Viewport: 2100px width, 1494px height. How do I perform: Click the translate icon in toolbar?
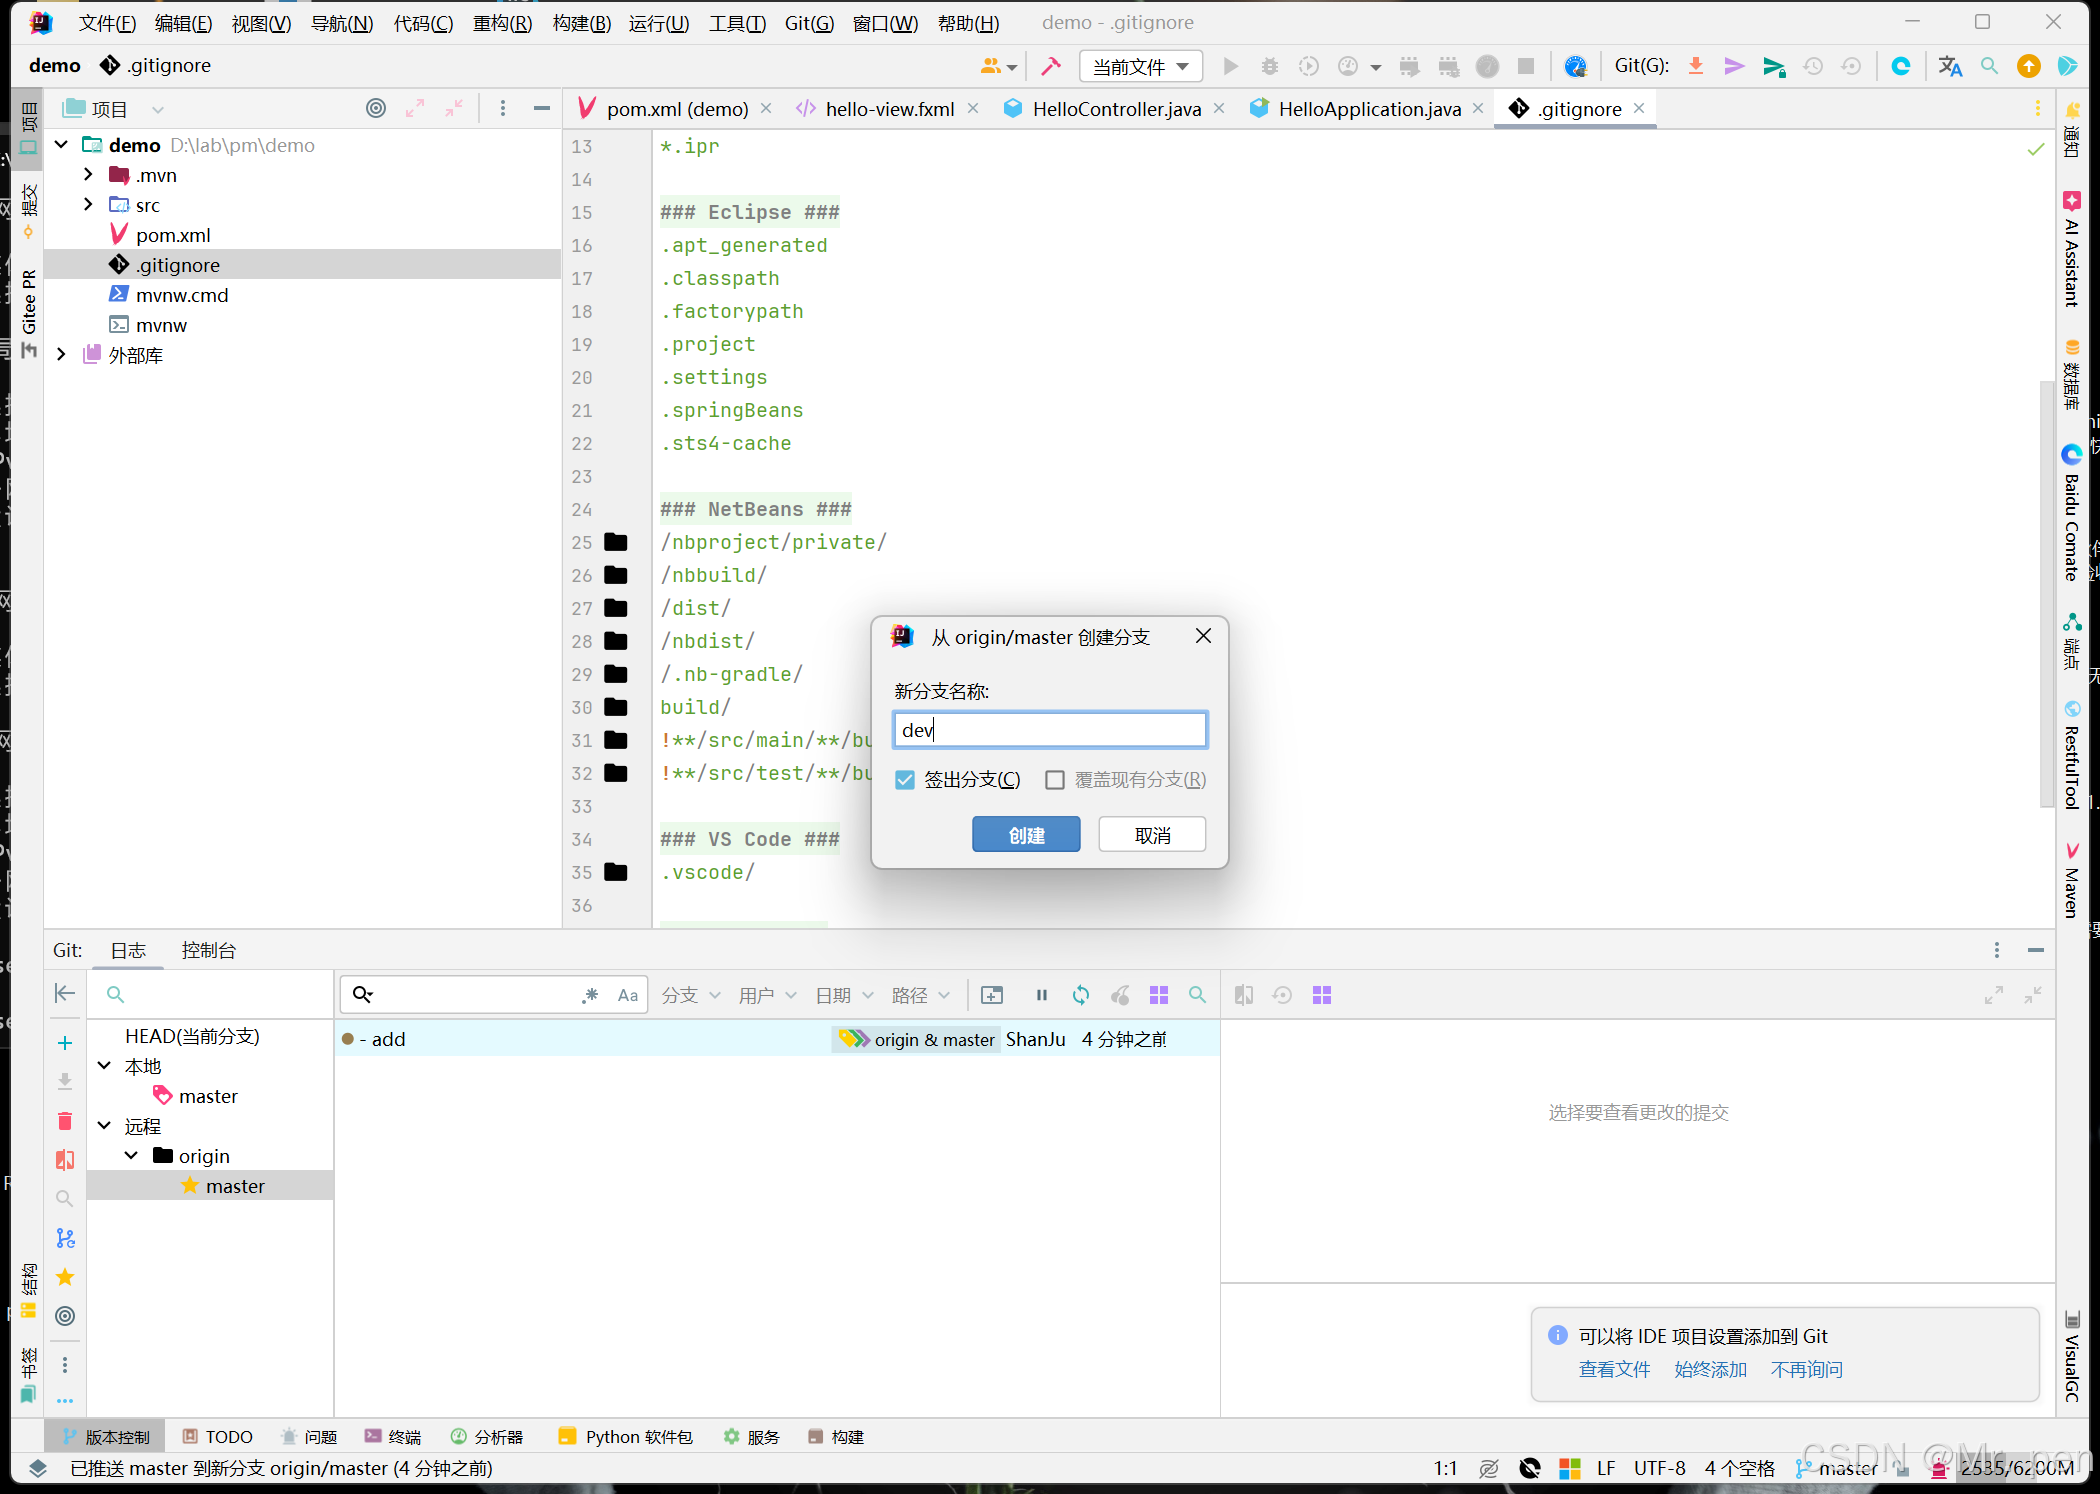(x=1949, y=66)
